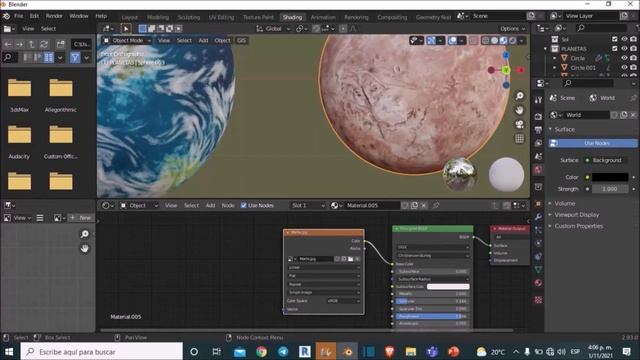
Task: Toggle the camera view icon in viewport
Action: point(519,124)
